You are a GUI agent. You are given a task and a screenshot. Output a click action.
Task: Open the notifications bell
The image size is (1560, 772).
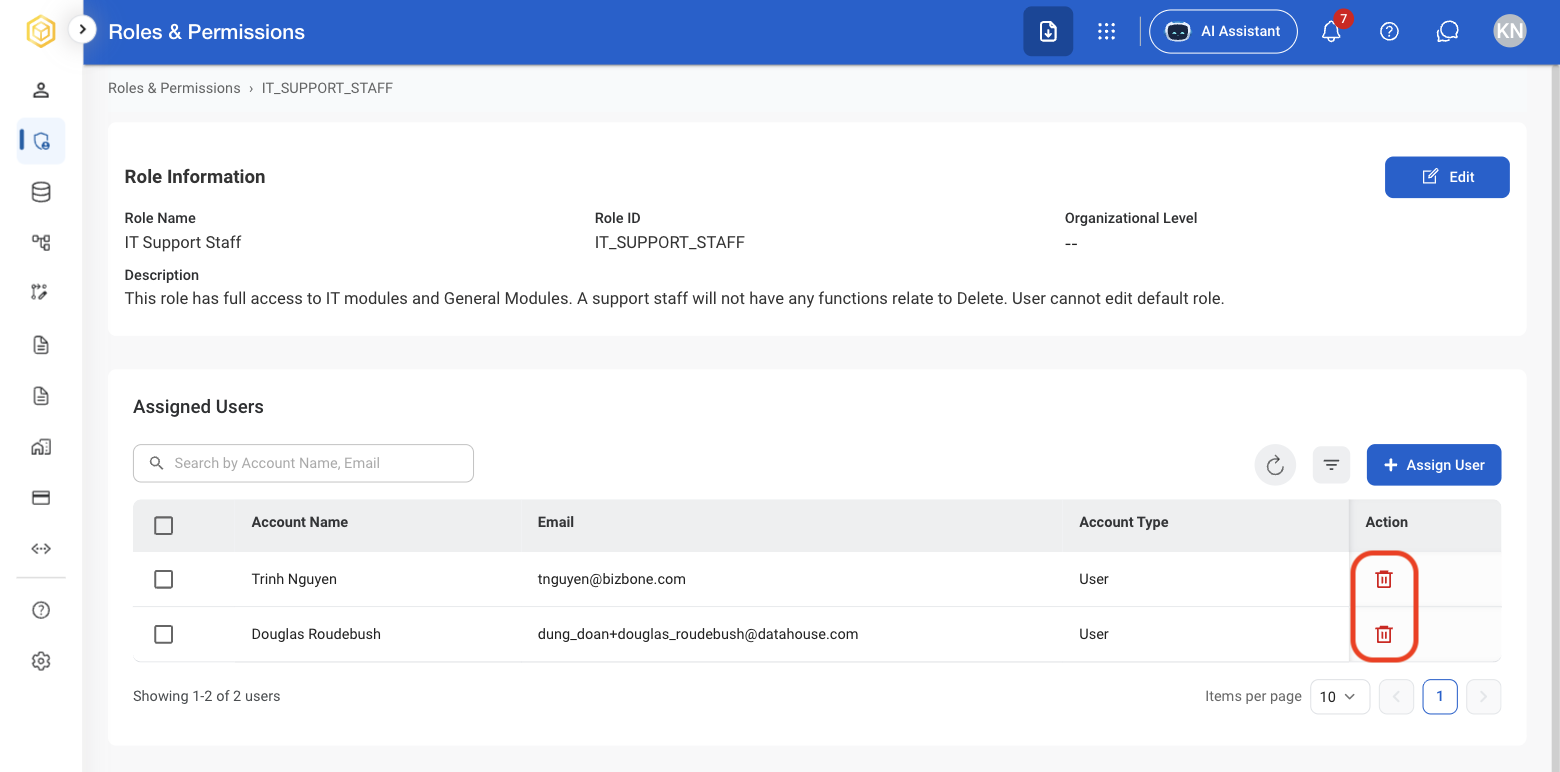pyautogui.click(x=1331, y=31)
